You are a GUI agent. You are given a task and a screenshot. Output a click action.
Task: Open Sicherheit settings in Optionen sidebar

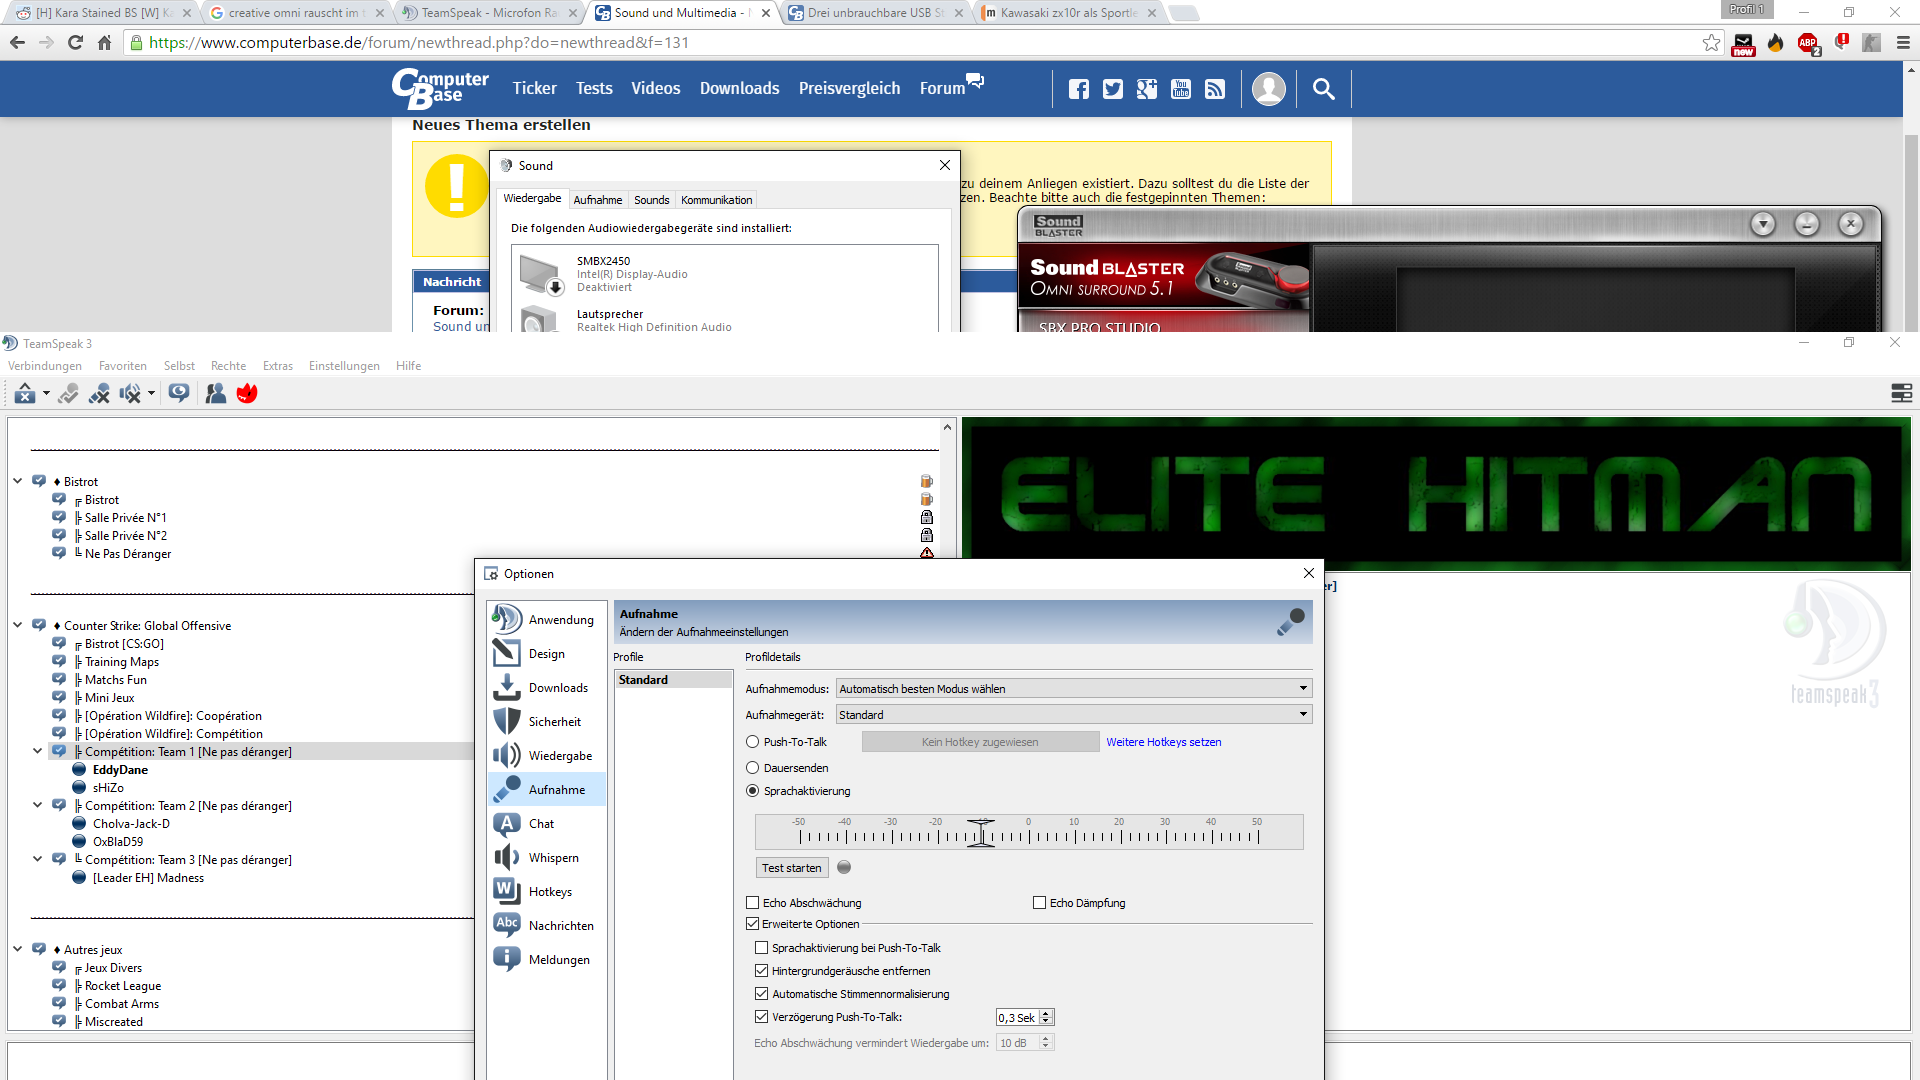(x=546, y=722)
